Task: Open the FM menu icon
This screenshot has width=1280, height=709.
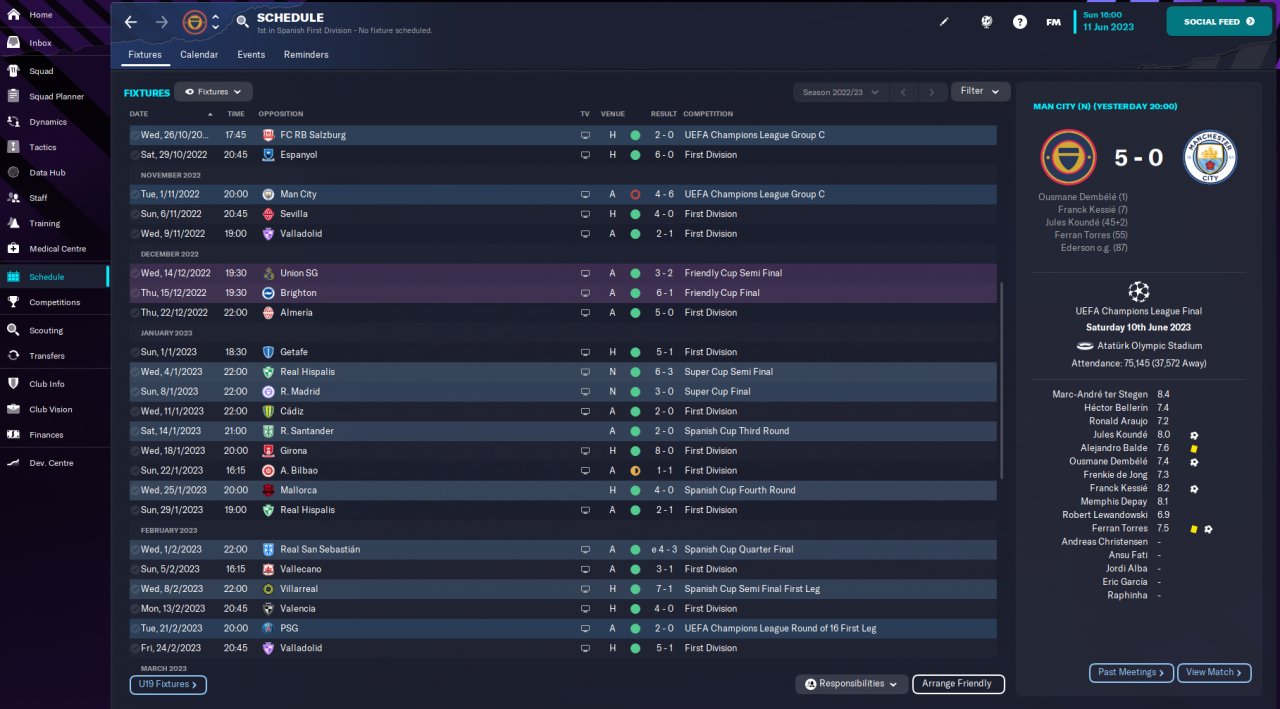Action: [1053, 21]
